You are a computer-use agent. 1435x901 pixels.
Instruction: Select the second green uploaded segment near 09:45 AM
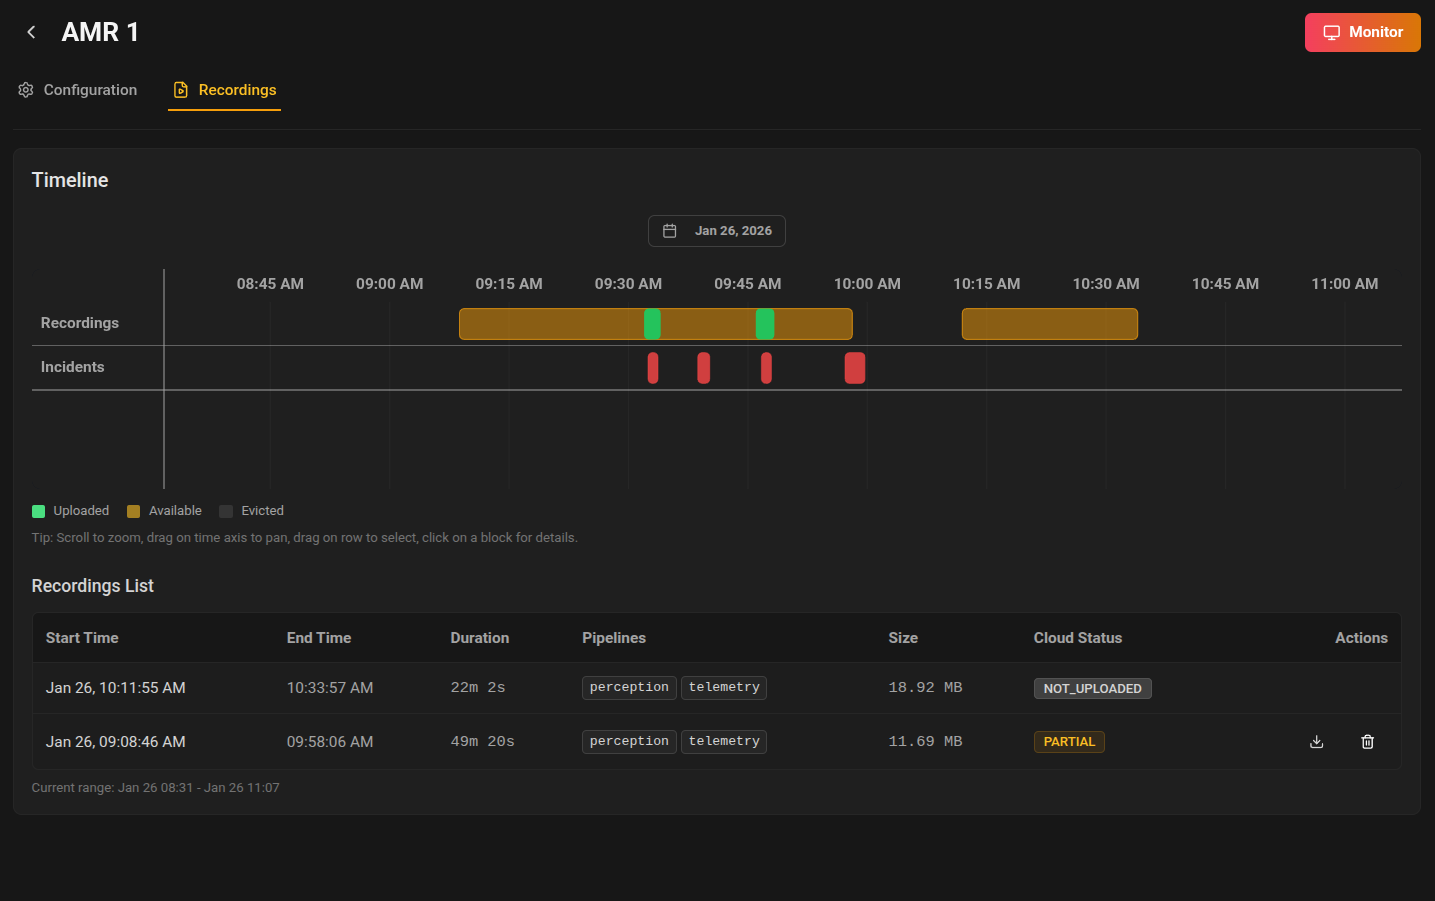click(765, 324)
